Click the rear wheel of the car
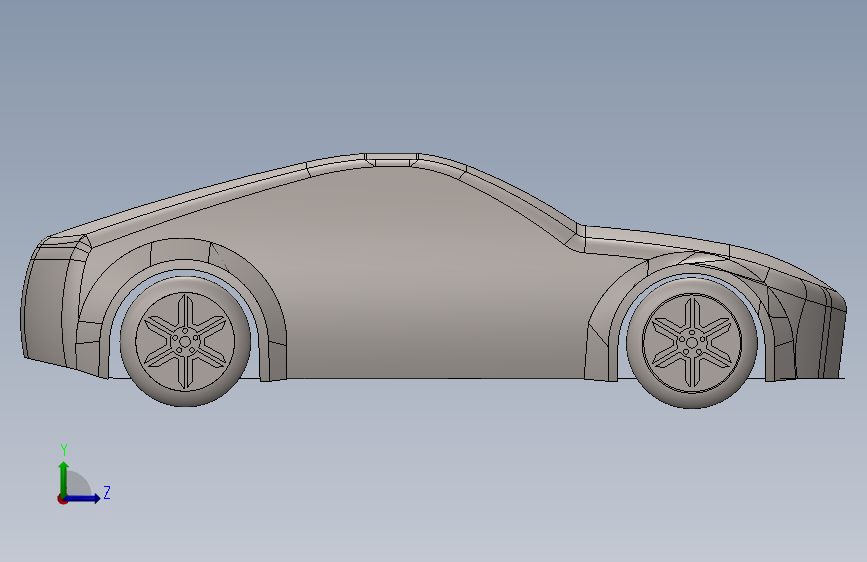Viewport: 867px width, 562px height. (x=185, y=341)
